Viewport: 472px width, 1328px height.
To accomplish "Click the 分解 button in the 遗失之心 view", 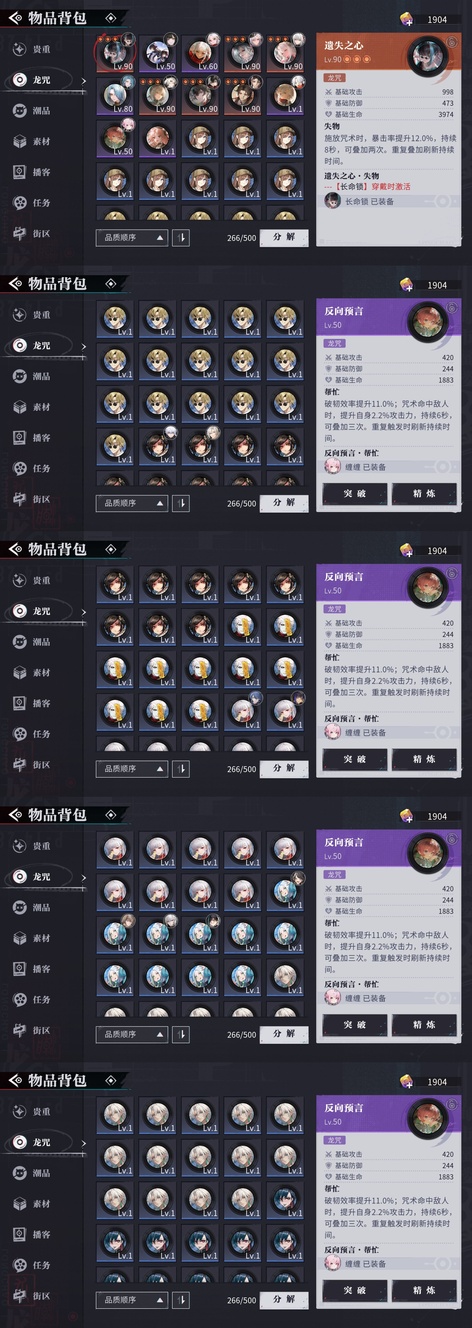I will pyautogui.click(x=284, y=238).
